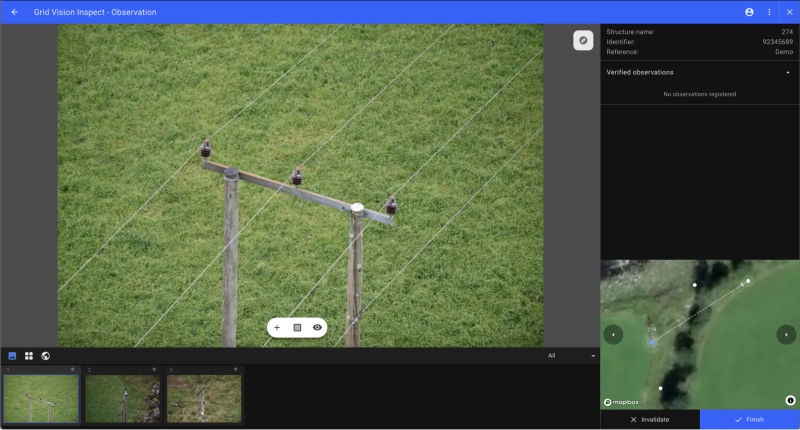Toggle star on thumbnail 1
Viewport: 800px width, 430px height.
[73, 369]
